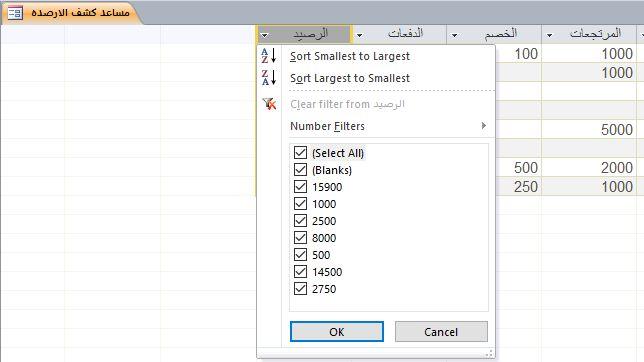The image size is (644, 362).
Task: Click the A-Z ascending sort icon
Action: tap(269, 55)
